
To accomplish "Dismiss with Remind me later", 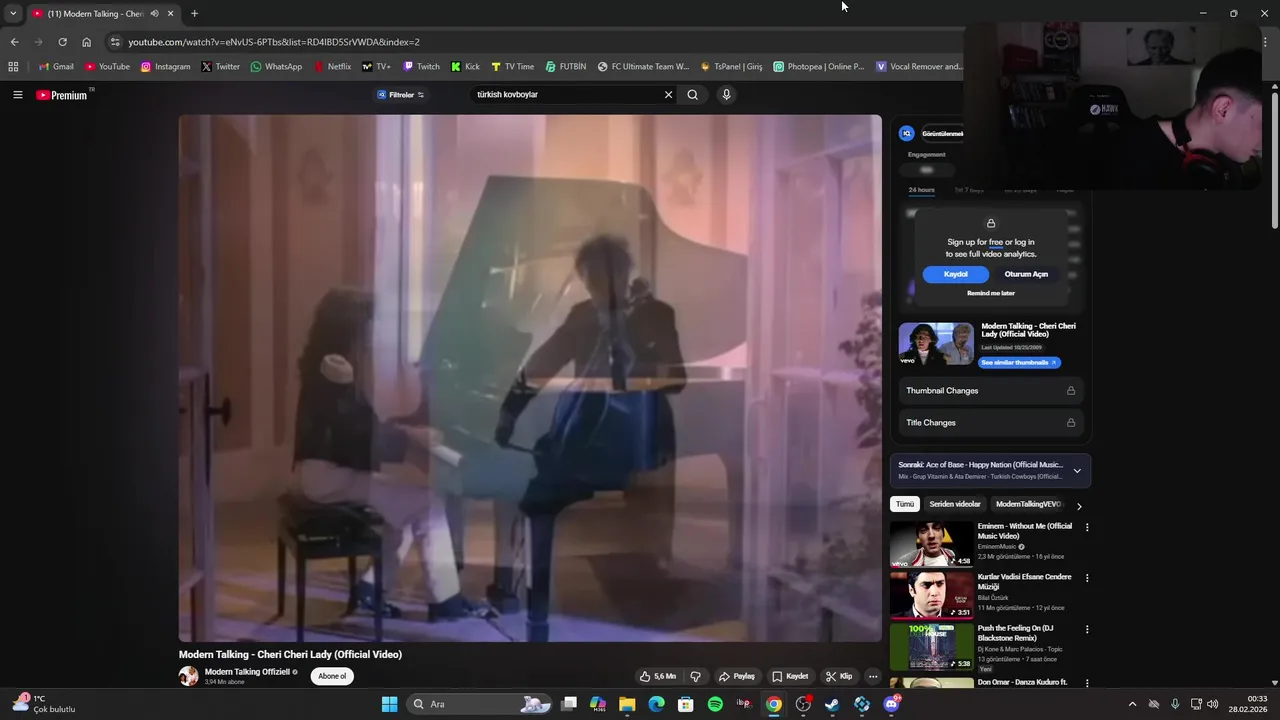I will point(991,294).
